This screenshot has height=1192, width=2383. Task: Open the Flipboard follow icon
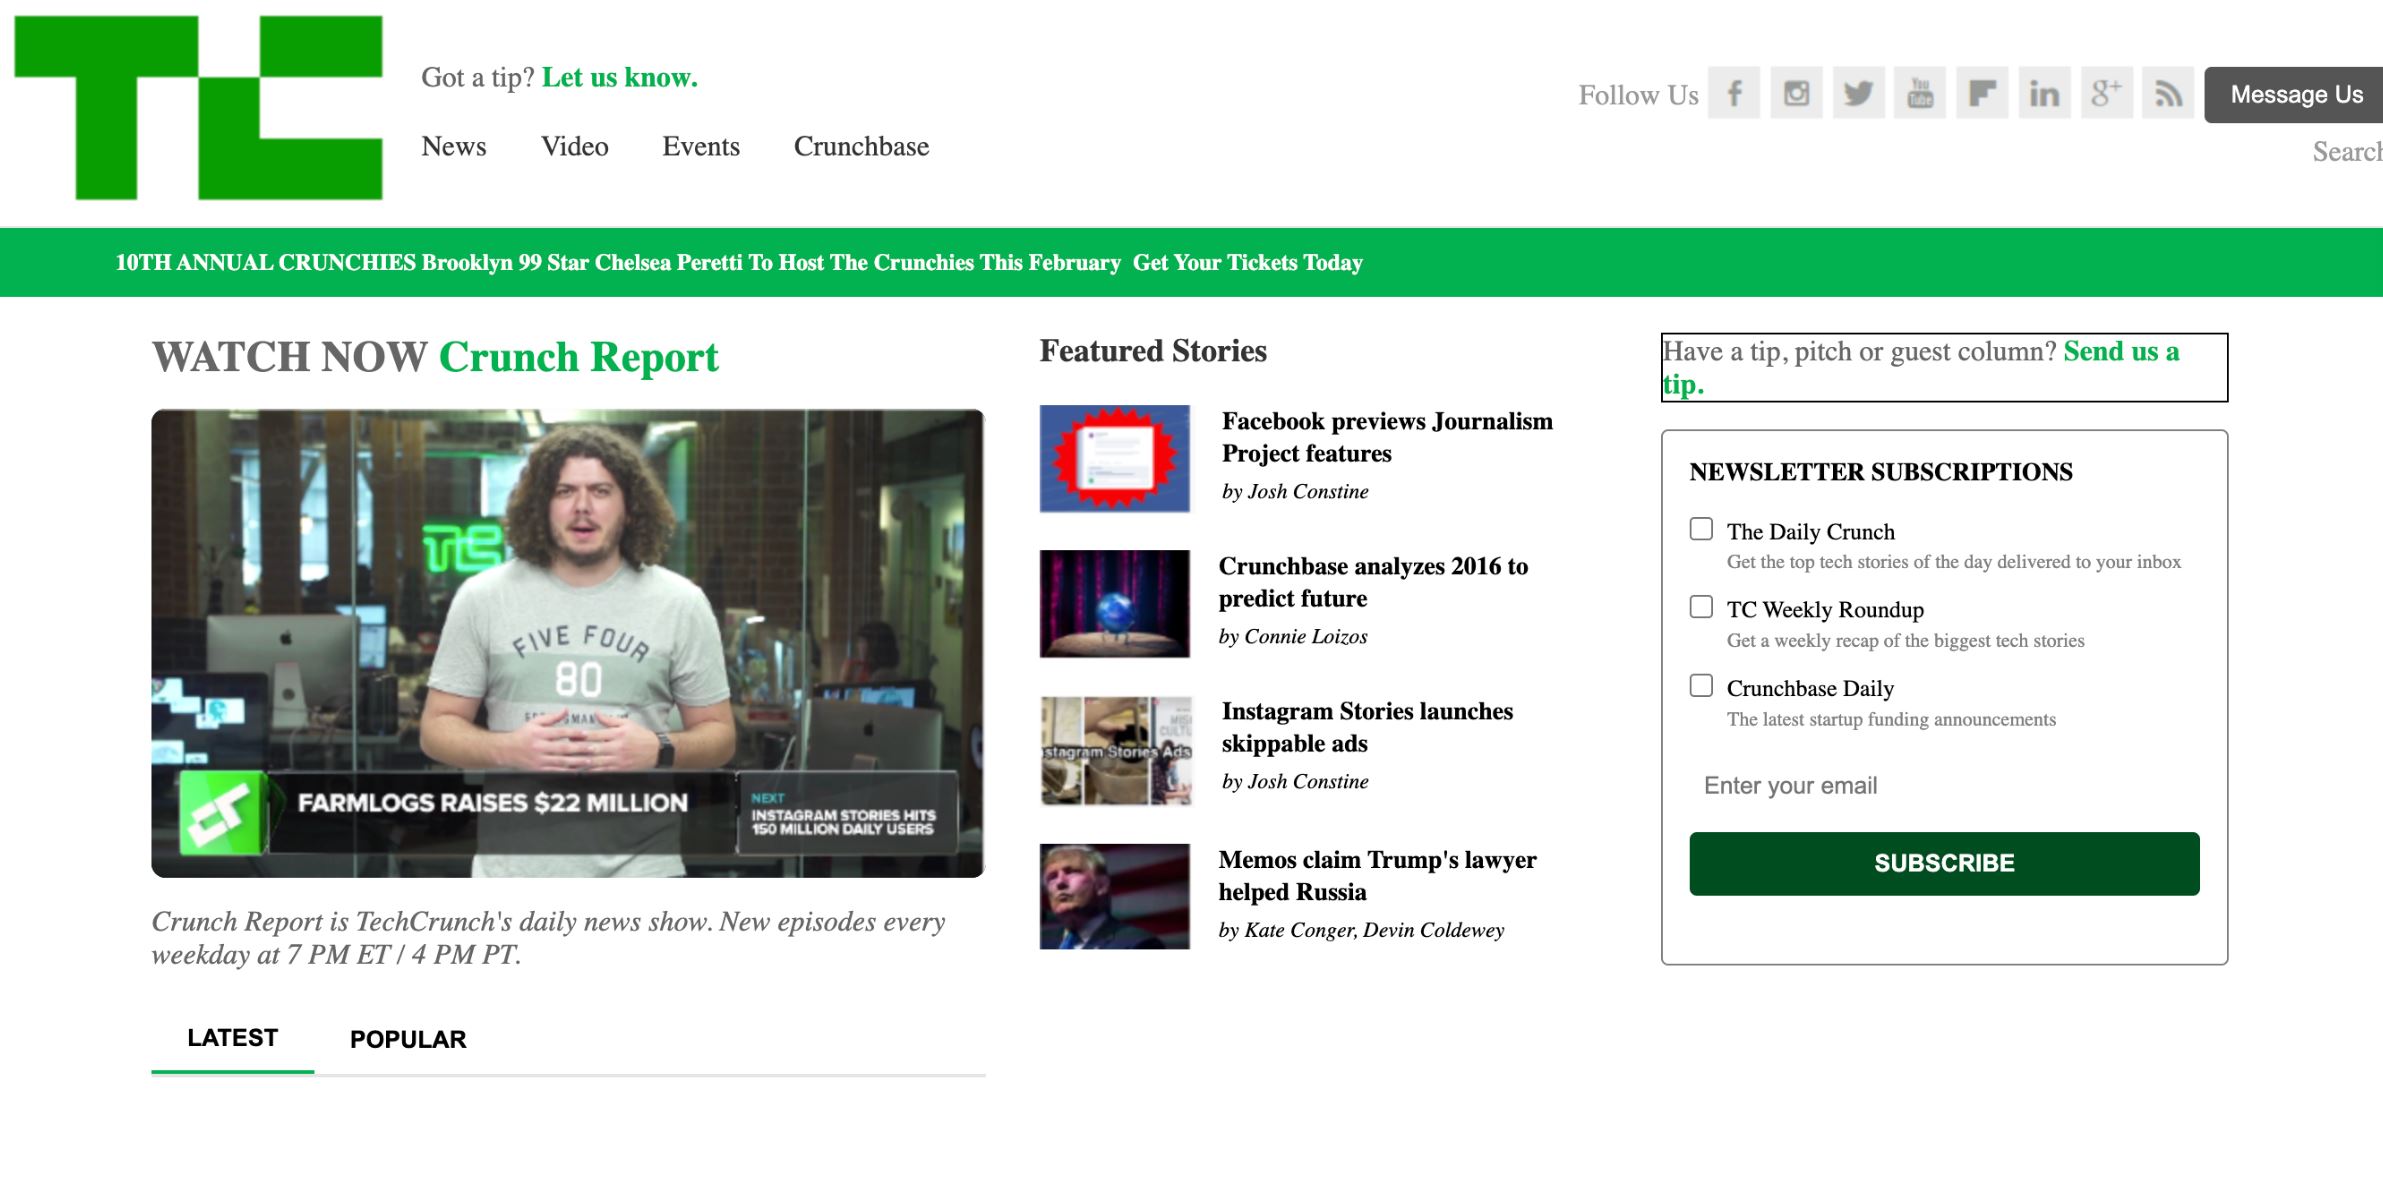tap(1982, 93)
